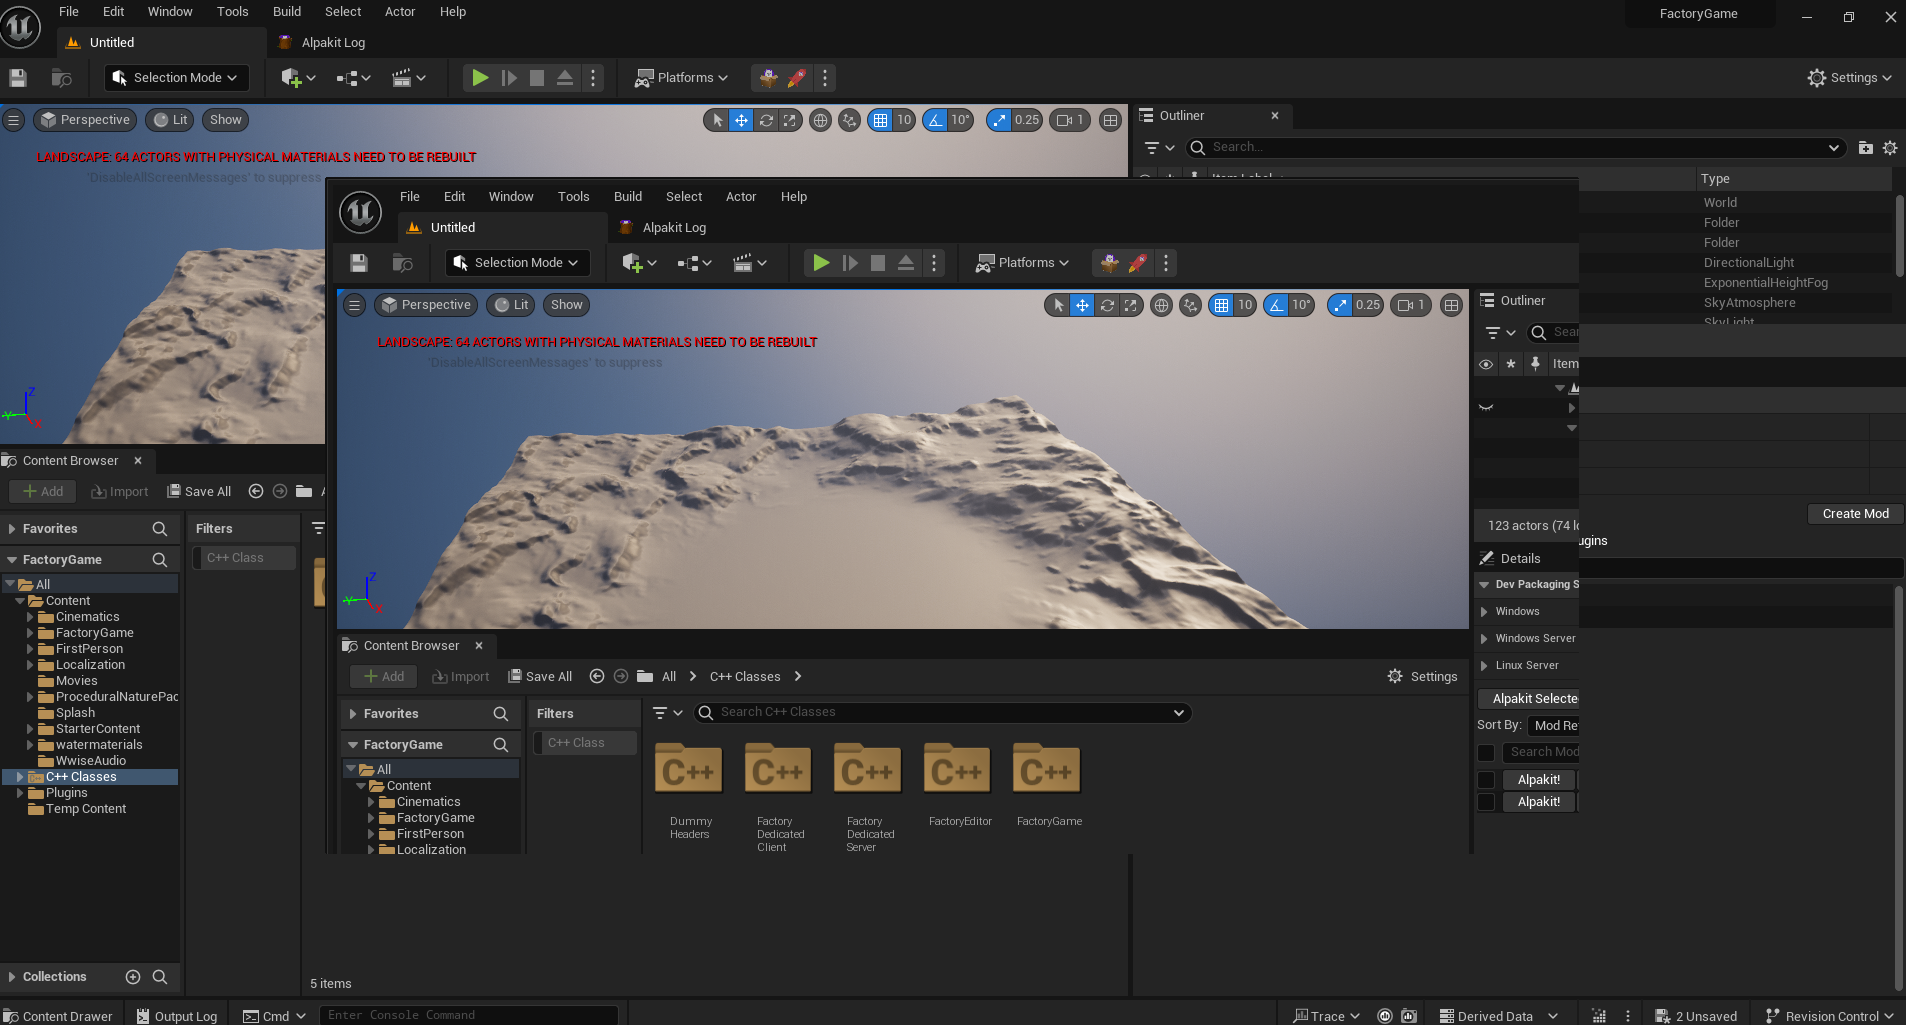The width and height of the screenshot is (1906, 1025).
Task: Open back Outliner settings gear
Action: [x=1890, y=148]
